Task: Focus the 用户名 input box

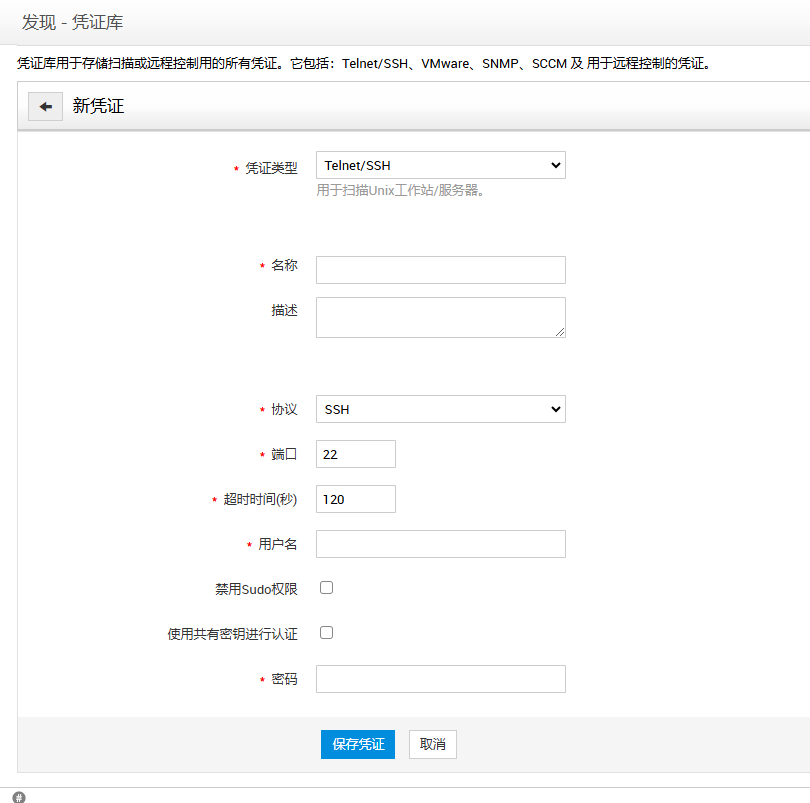Action: tap(440, 544)
